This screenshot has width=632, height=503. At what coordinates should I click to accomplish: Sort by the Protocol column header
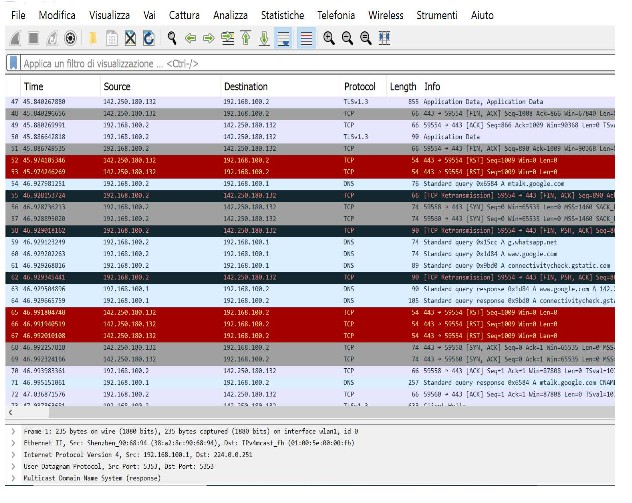360,87
